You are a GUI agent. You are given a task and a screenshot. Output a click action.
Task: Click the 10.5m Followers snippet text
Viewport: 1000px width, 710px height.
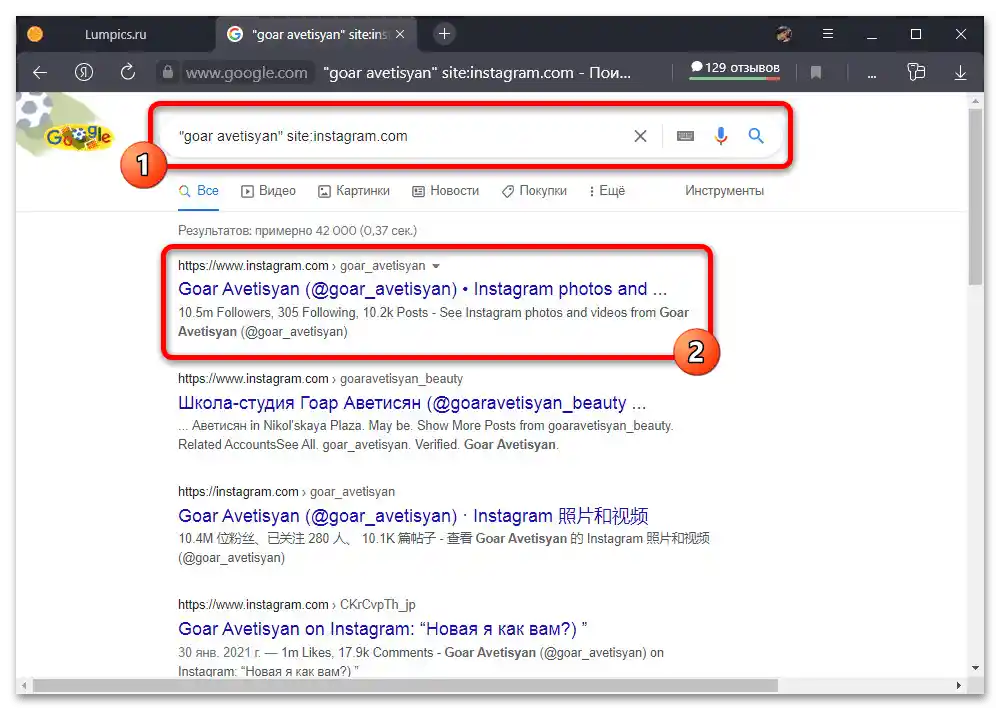coord(433,322)
